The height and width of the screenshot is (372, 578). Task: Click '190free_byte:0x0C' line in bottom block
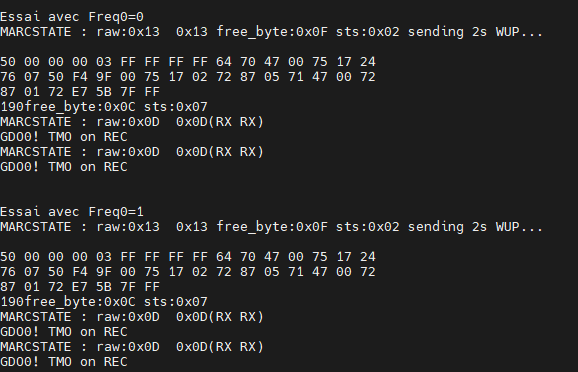coord(104,302)
